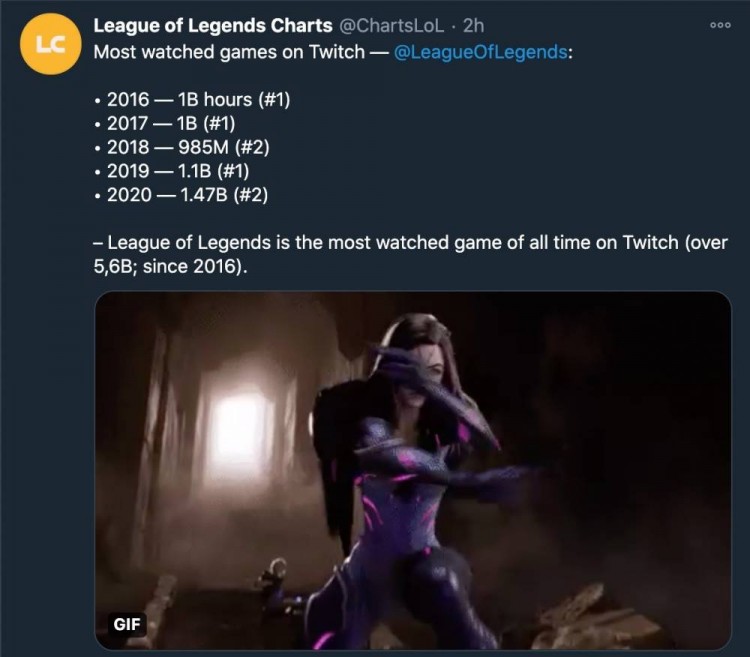750x657 pixels.
Task: Play the GIF of the purple-armored character
Action: coord(412,470)
